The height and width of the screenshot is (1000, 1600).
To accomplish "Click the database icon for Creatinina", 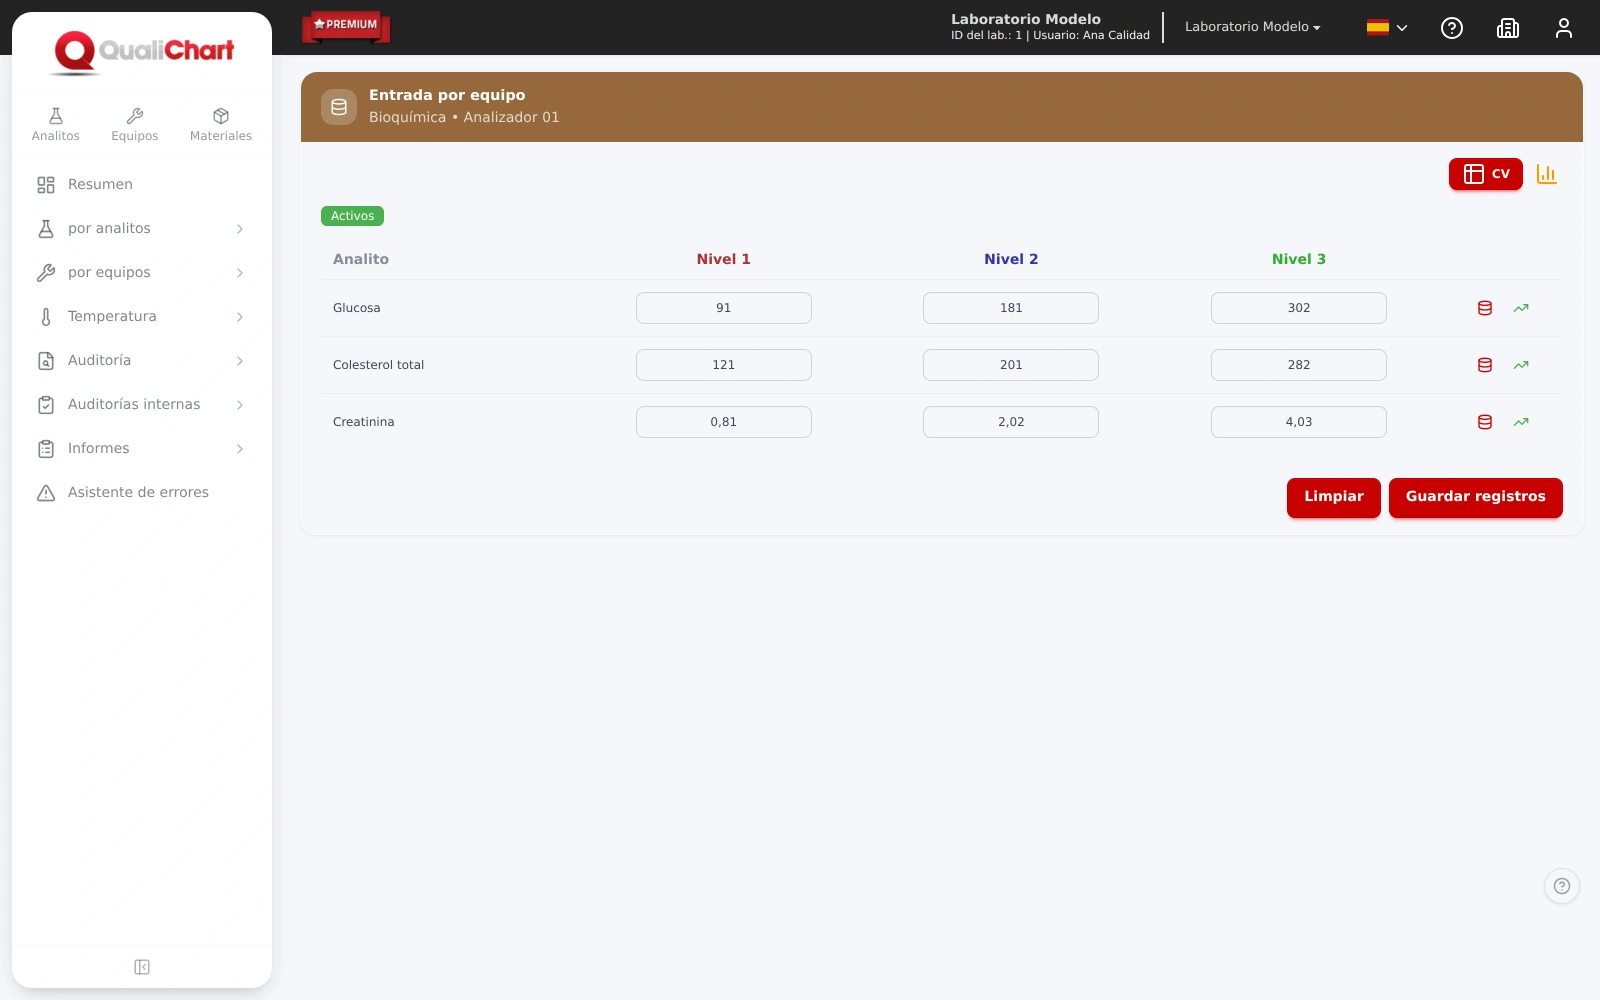I will coord(1485,422).
